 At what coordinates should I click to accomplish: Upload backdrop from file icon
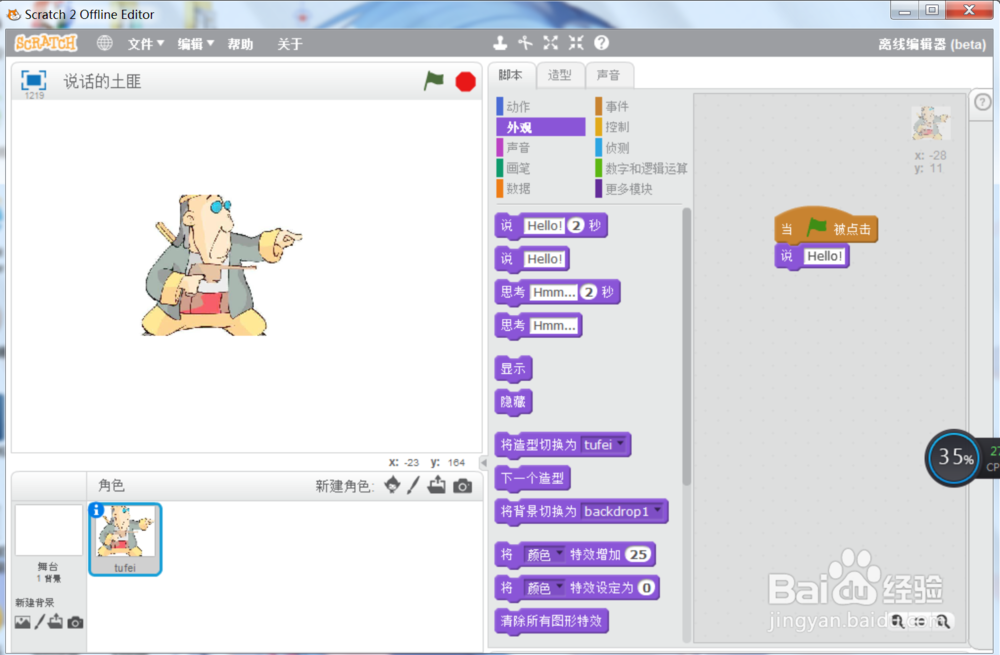pos(56,621)
